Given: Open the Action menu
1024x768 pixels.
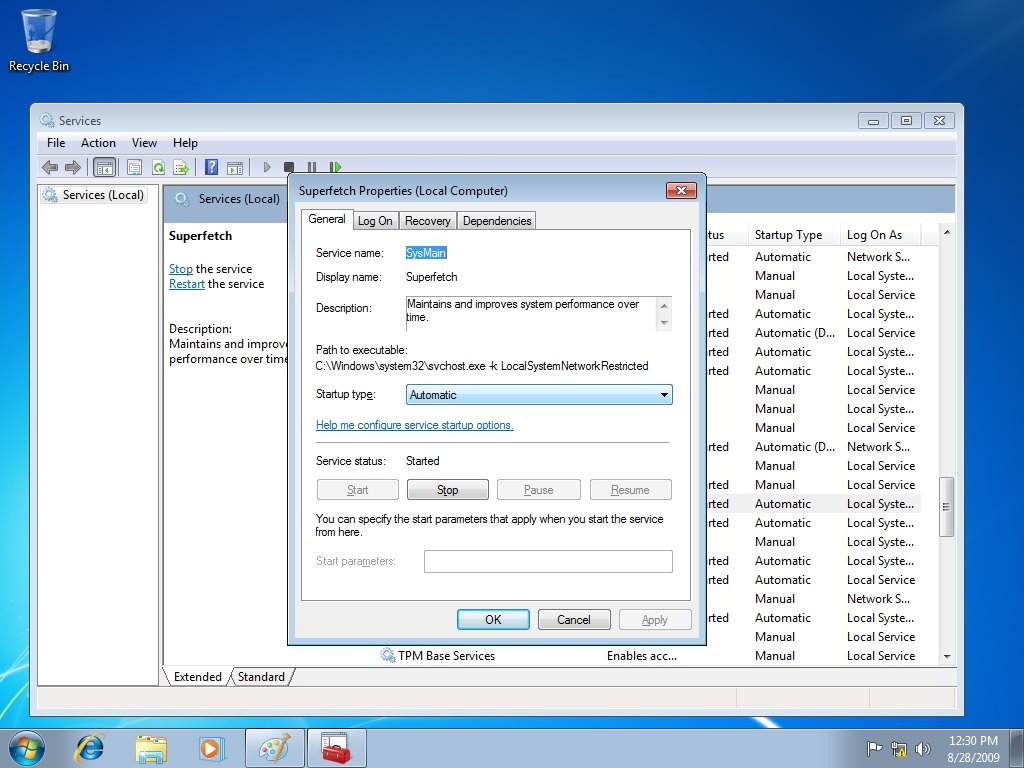Looking at the screenshot, I should coord(98,143).
